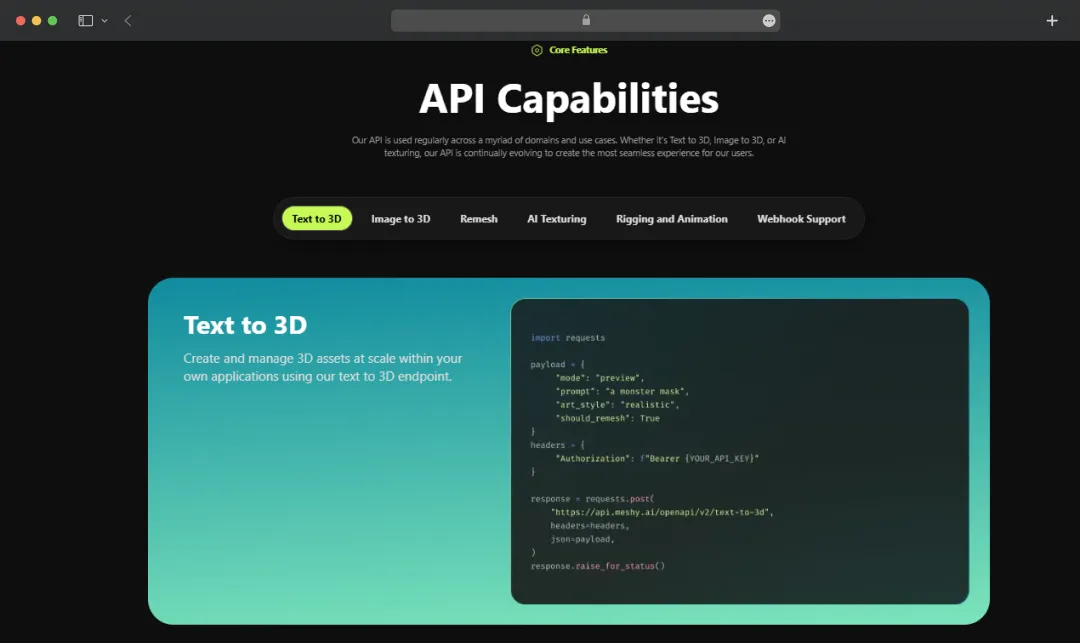Click the API intro paragraph text

click(x=569, y=146)
